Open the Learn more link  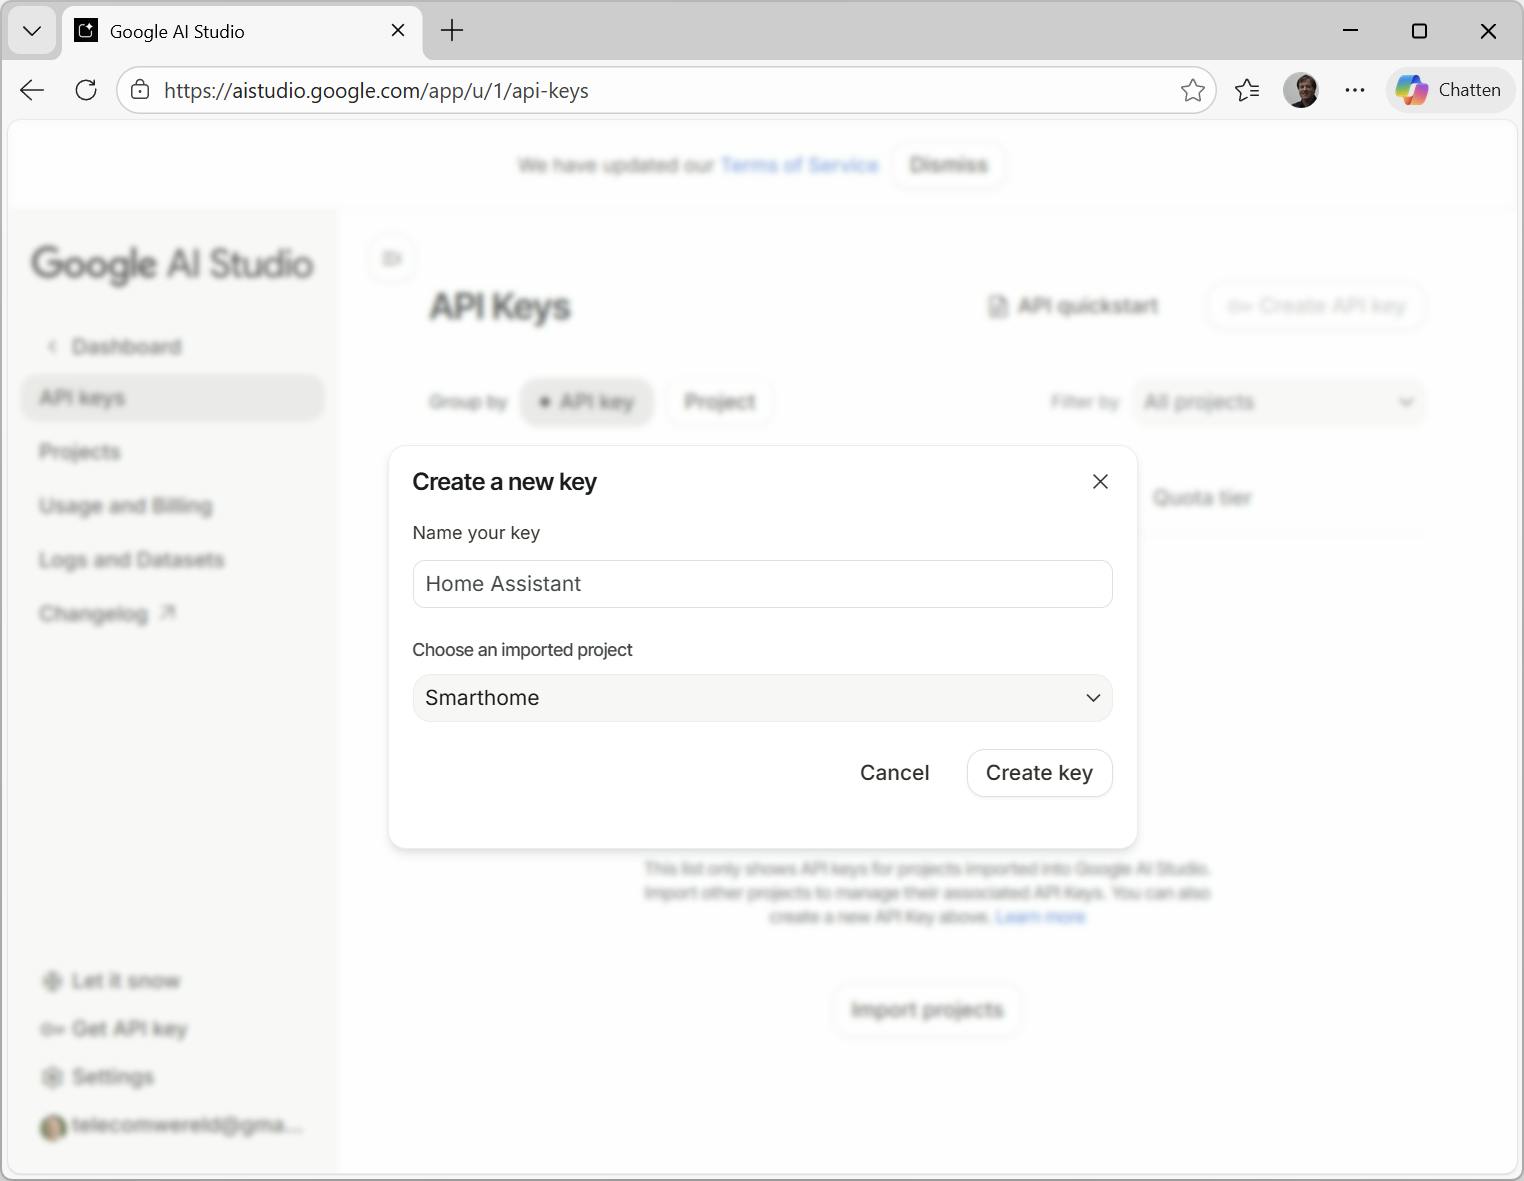[x=1040, y=917]
